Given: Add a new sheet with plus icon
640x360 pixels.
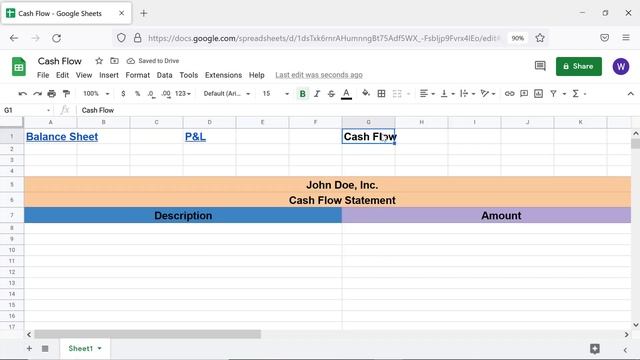Looking at the screenshot, I should click(x=29, y=349).
